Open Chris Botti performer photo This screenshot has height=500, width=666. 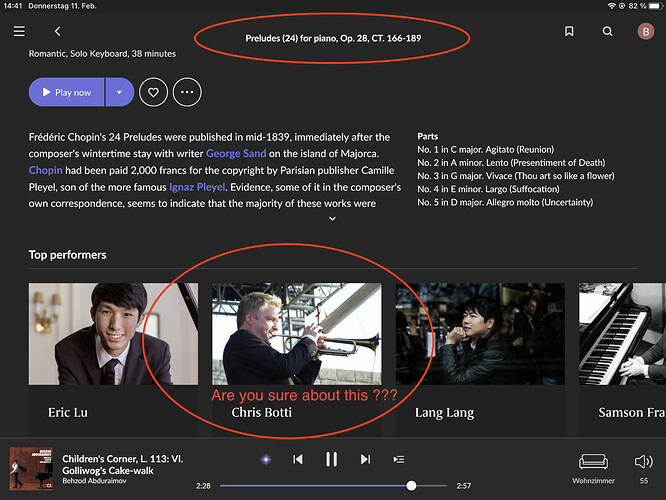point(296,334)
